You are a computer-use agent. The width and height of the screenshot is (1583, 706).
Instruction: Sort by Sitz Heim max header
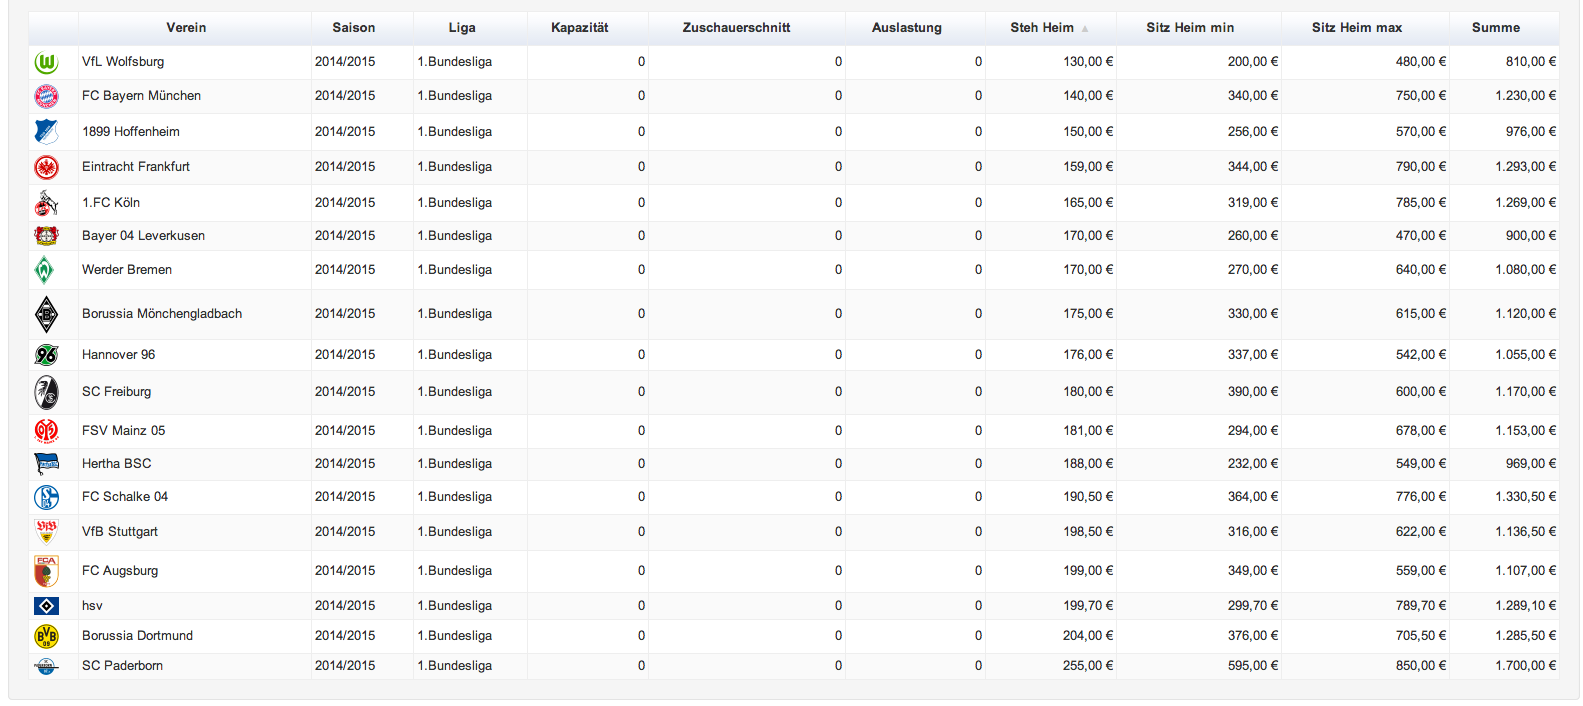click(1356, 28)
